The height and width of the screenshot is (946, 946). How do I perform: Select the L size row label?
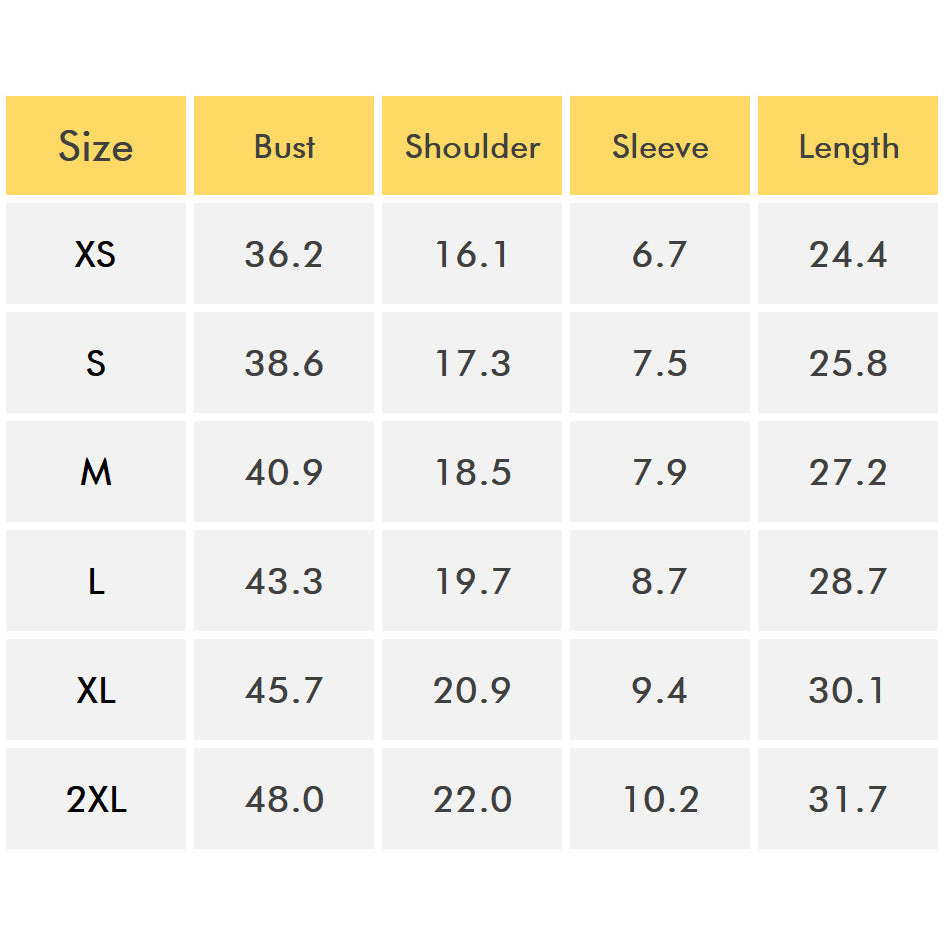[96, 581]
